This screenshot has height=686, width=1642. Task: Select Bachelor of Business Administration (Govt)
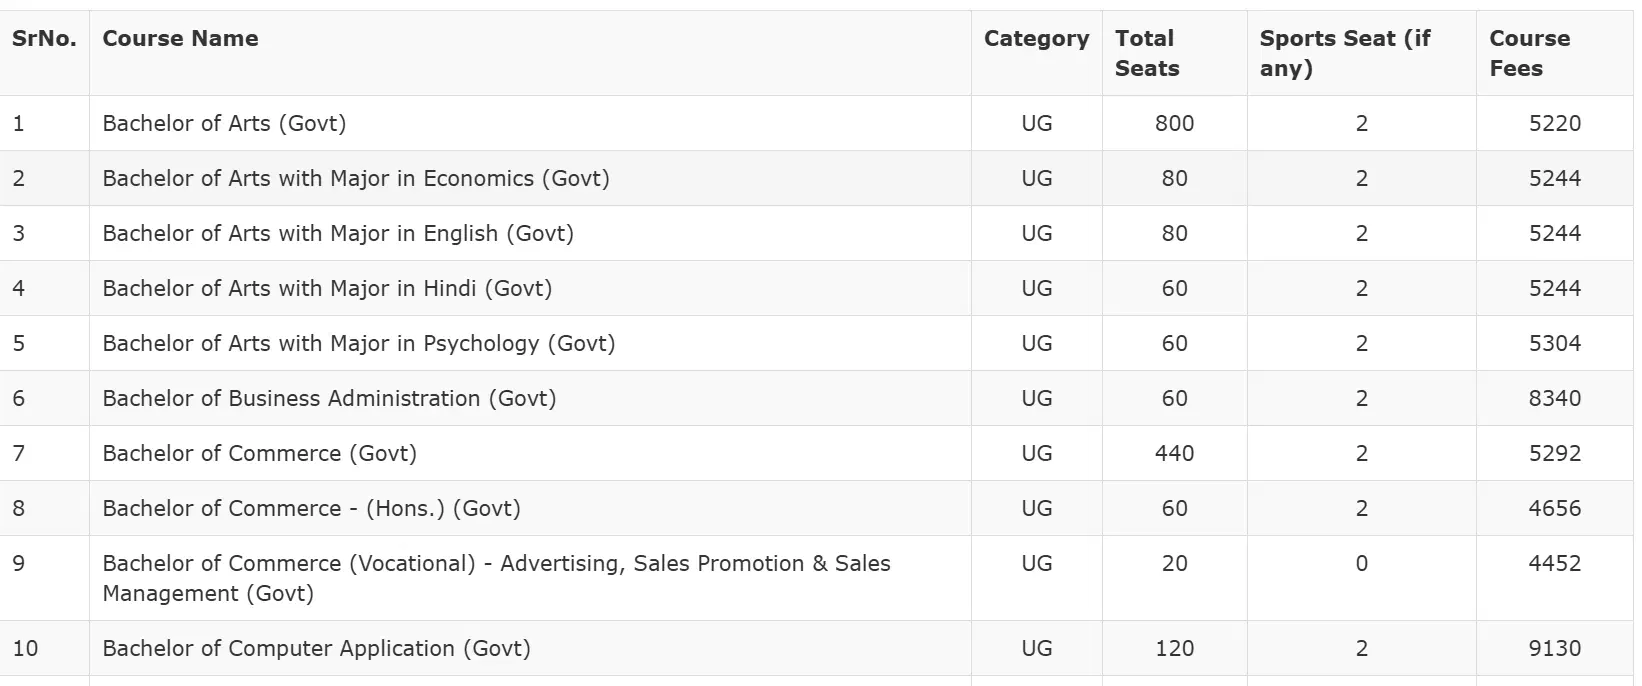[x=329, y=399]
